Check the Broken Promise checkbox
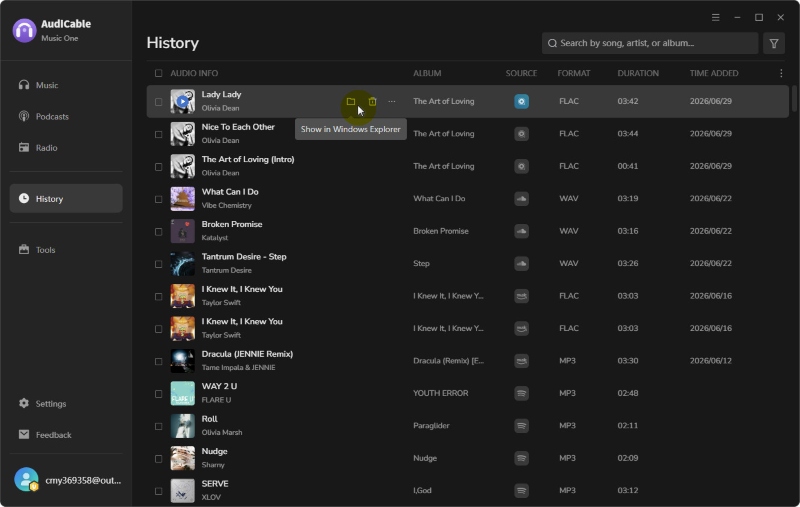 (x=158, y=232)
